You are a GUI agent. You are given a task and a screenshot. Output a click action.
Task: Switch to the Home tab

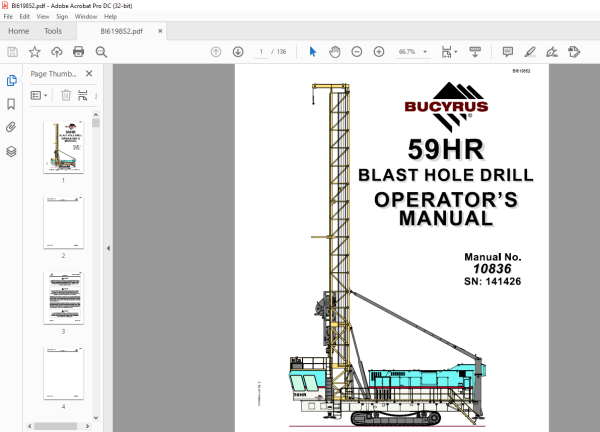pos(19,31)
